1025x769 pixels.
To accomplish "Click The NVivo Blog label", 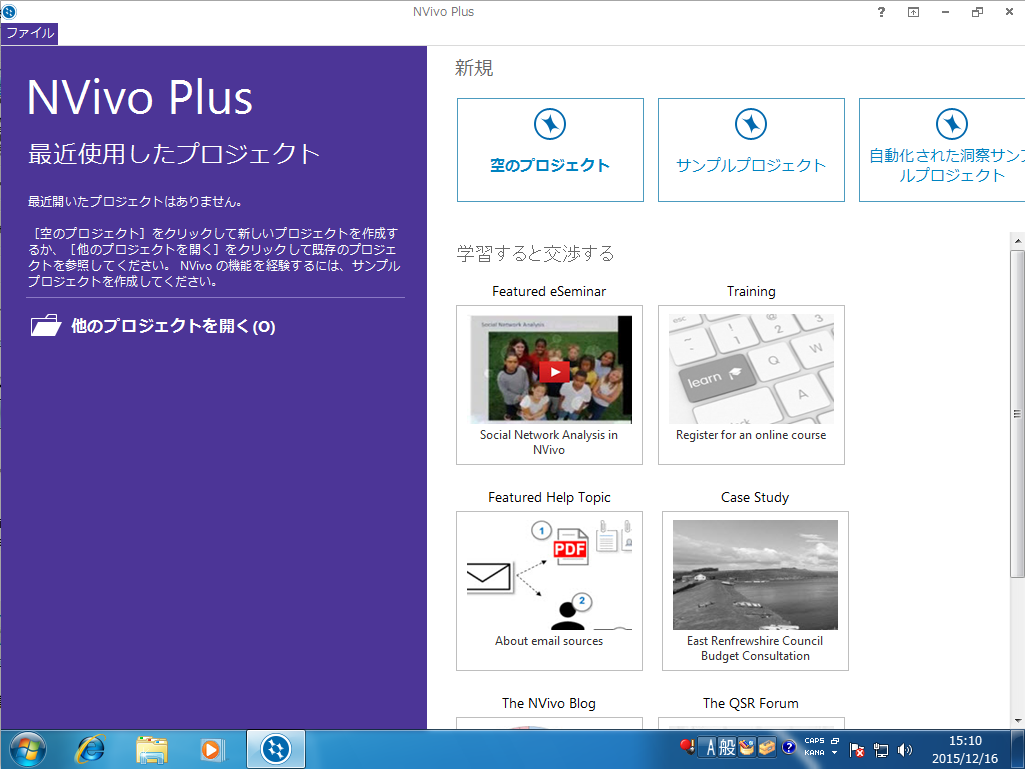I will pos(549,704).
